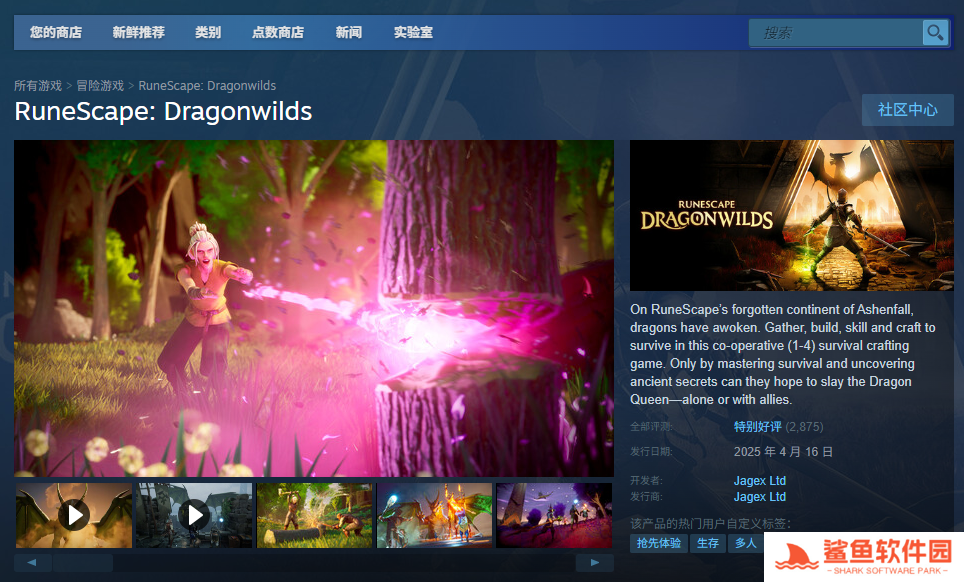Viewport: 964px width, 582px height.
Task: Go to 点数商店 tab
Action: point(277,33)
